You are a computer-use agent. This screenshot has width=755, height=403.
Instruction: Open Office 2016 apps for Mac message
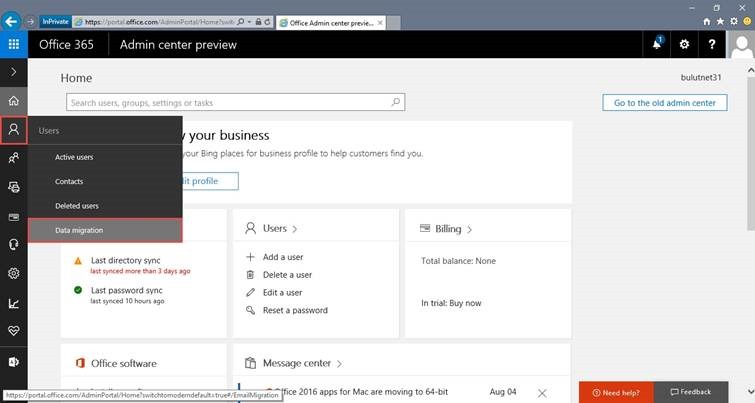pos(366,392)
